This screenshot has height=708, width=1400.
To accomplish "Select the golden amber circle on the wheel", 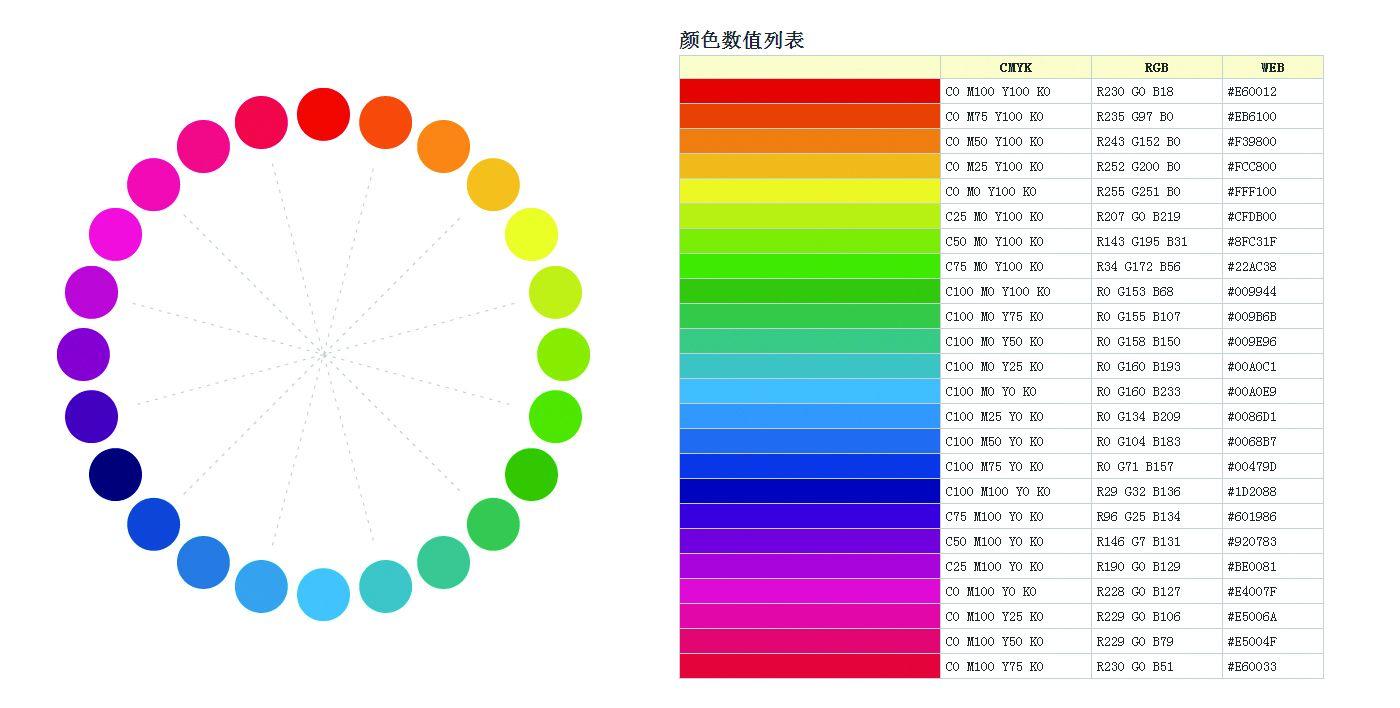I will [x=493, y=184].
